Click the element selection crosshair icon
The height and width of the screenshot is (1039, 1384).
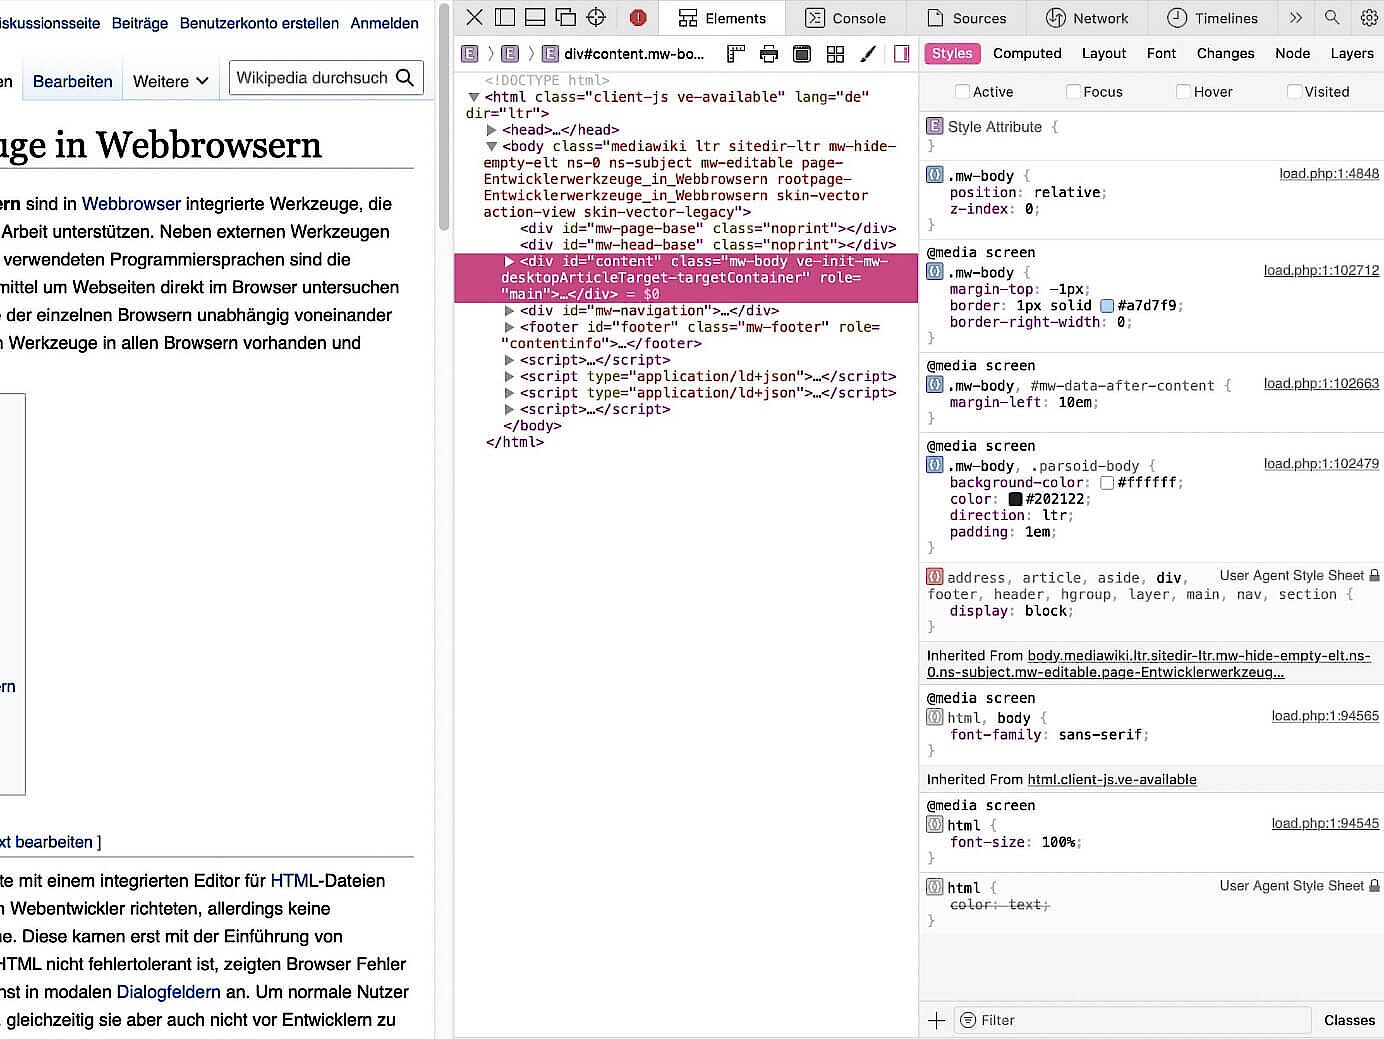596,17
